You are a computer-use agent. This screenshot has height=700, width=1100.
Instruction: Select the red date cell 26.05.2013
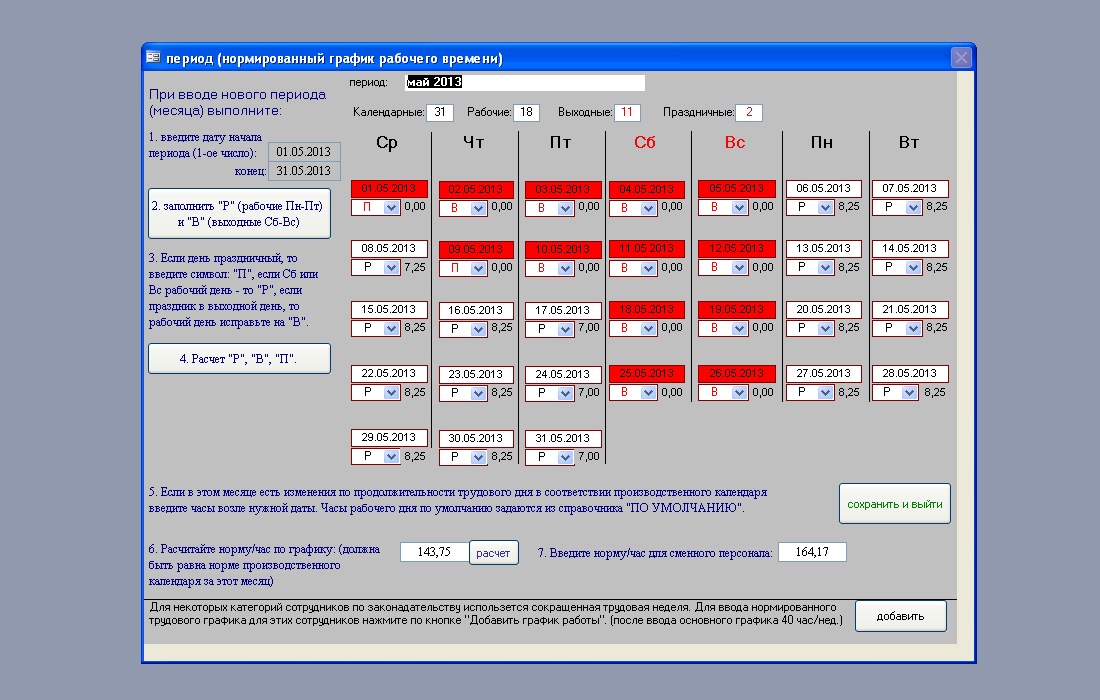737,374
